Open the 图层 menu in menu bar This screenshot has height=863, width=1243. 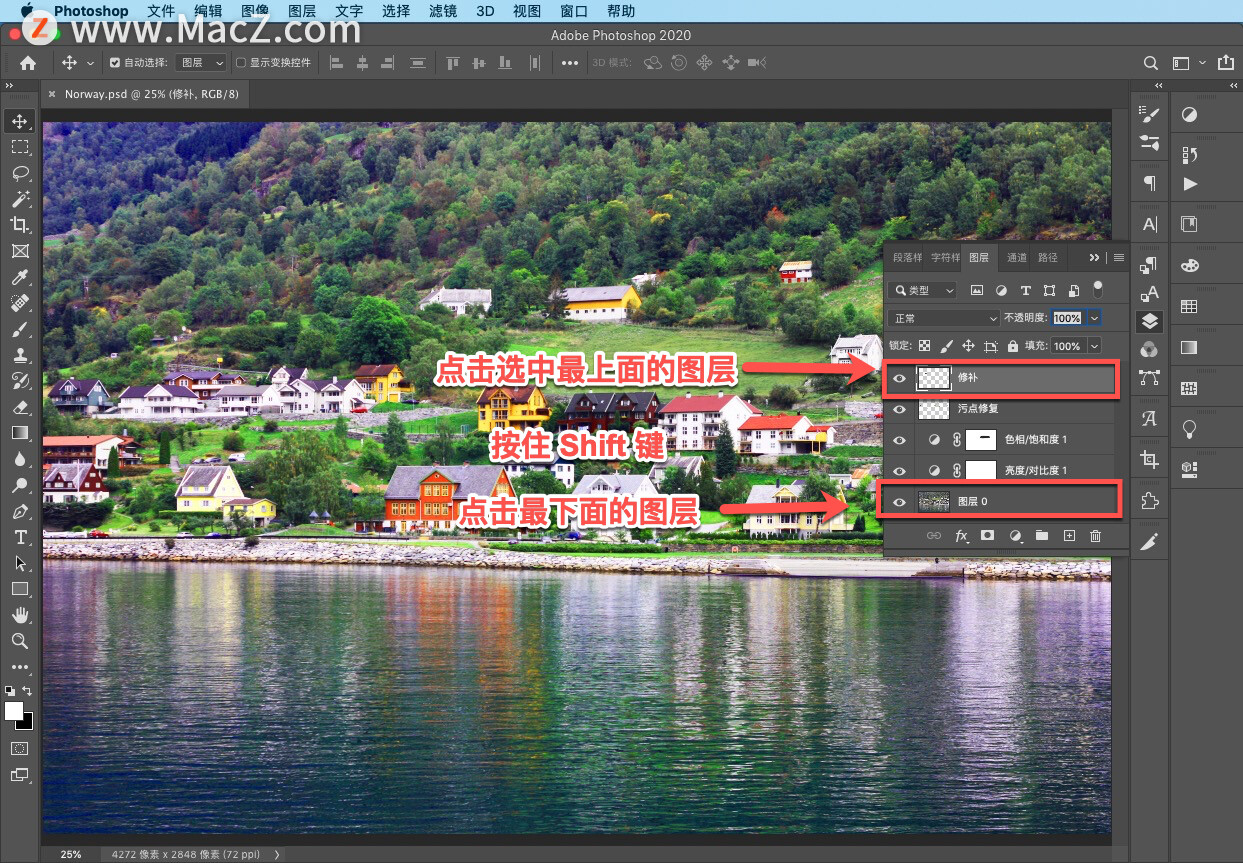(x=301, y=11)
